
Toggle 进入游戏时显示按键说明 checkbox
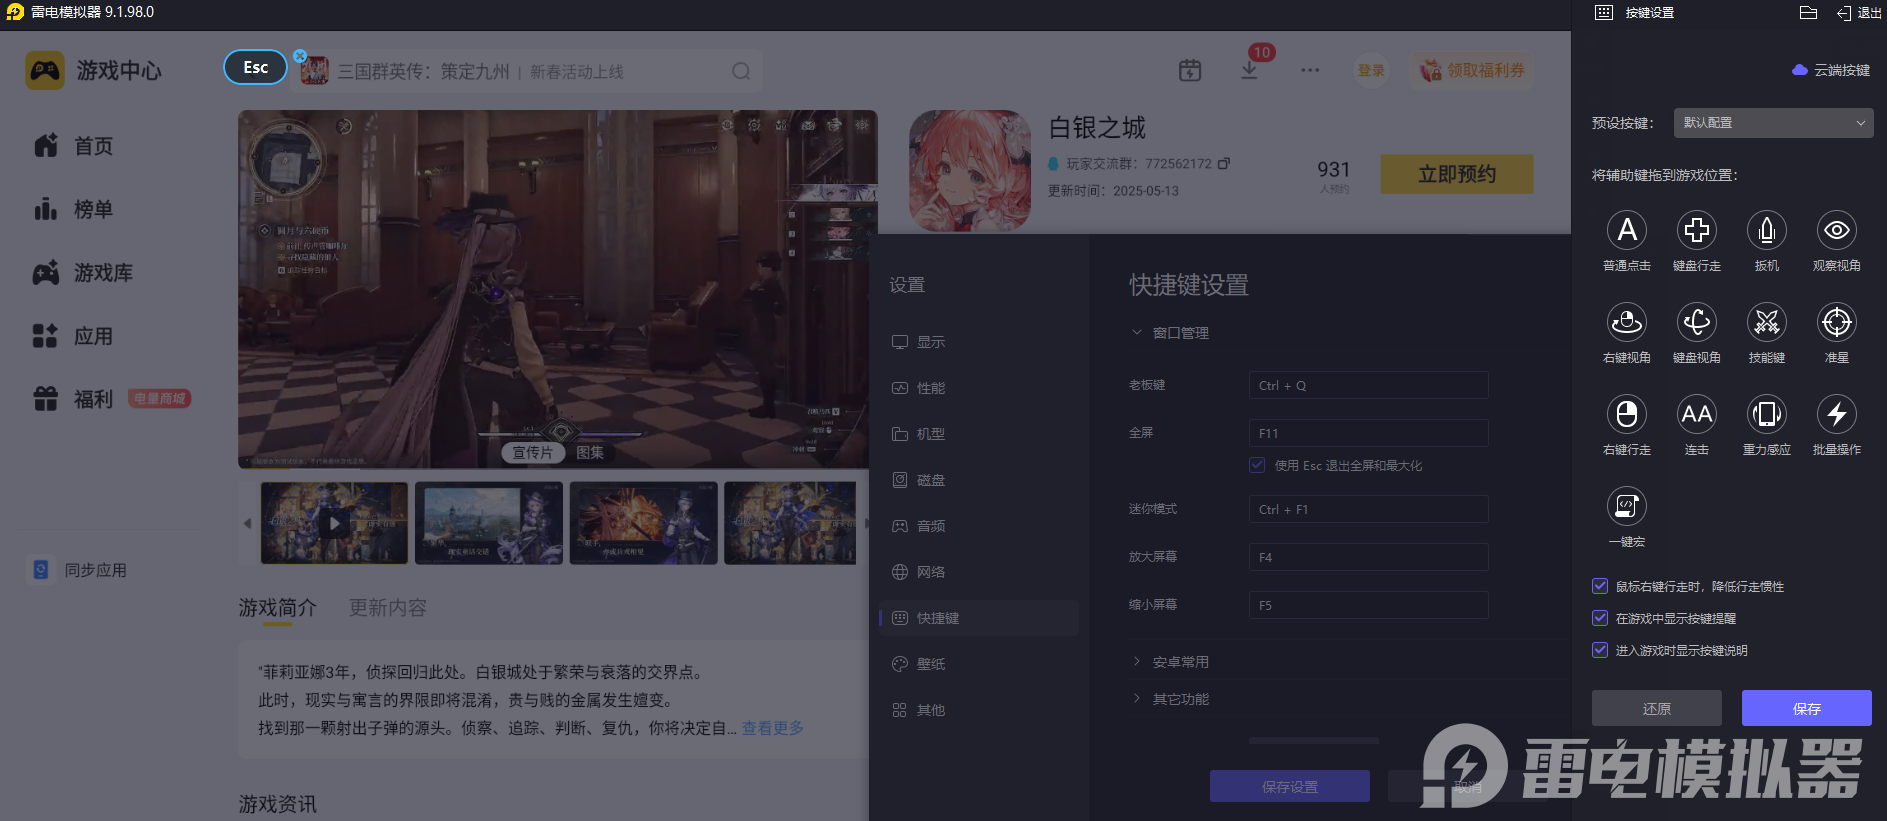pyautogui.click(x=1600, y=650)
